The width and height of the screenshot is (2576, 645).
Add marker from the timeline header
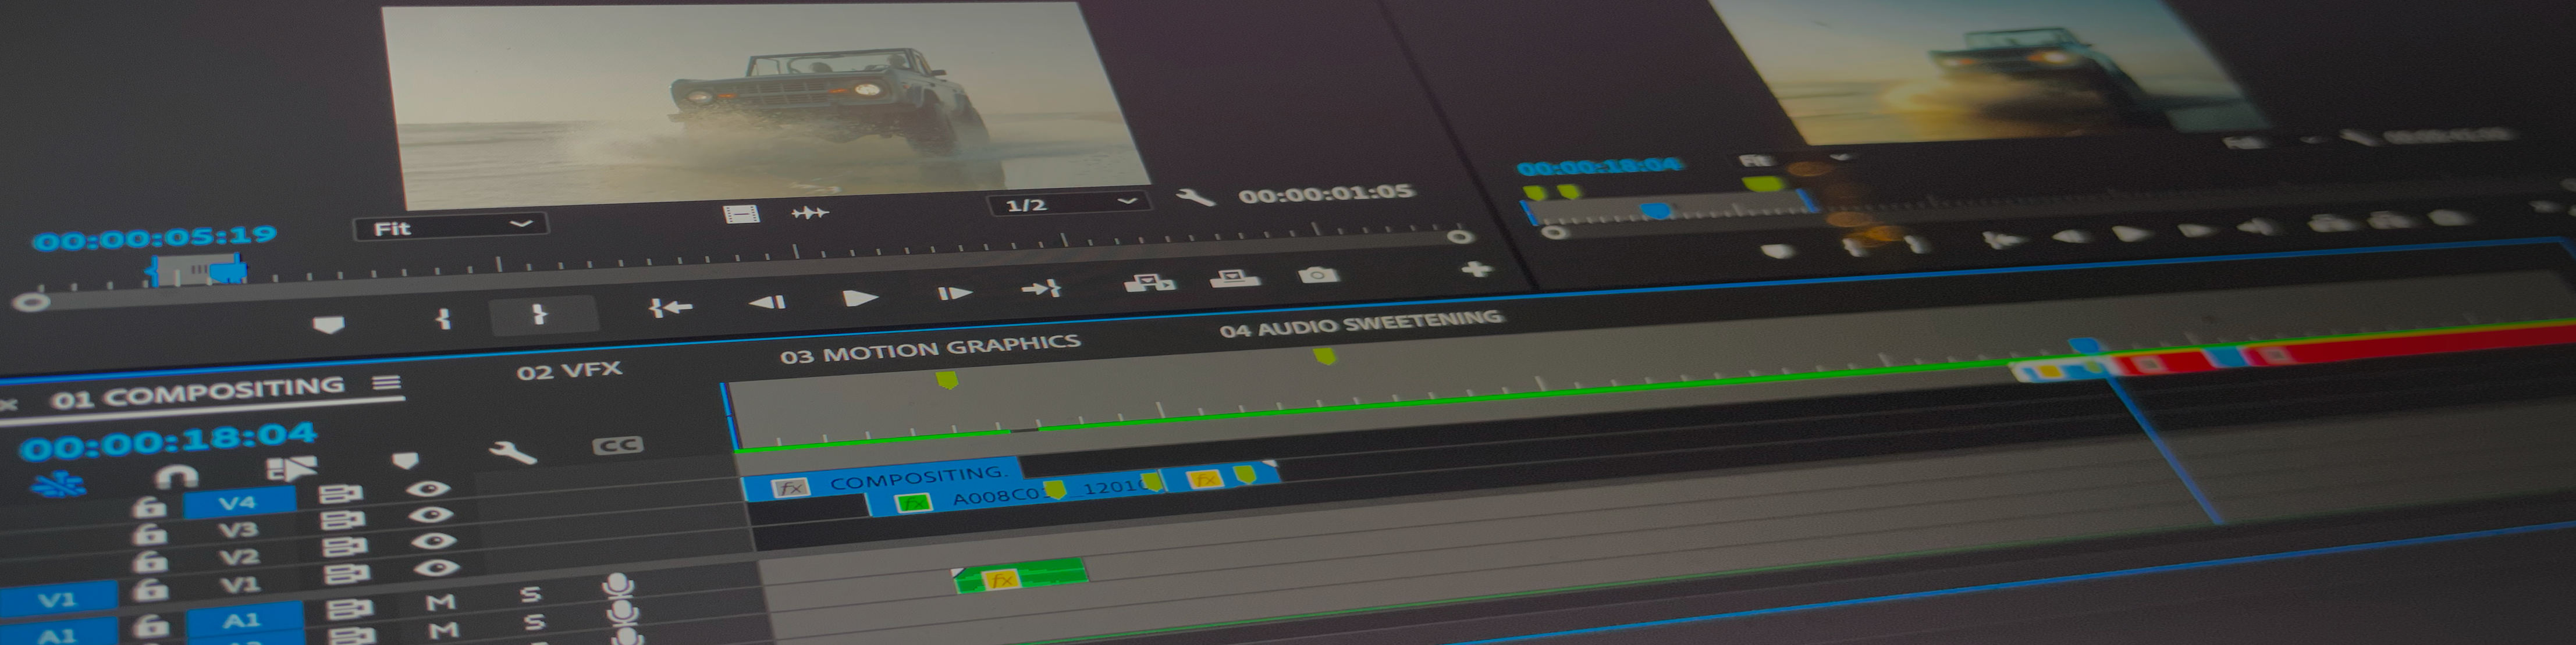coord(405,460)
